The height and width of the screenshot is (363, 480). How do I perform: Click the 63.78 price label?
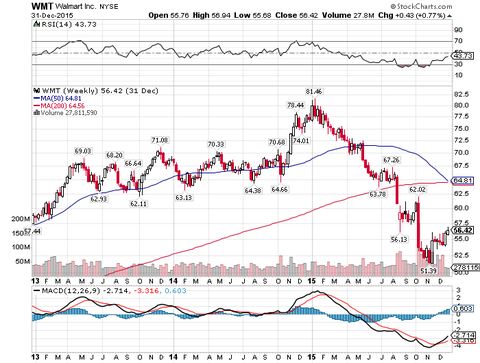coord(378,194)
